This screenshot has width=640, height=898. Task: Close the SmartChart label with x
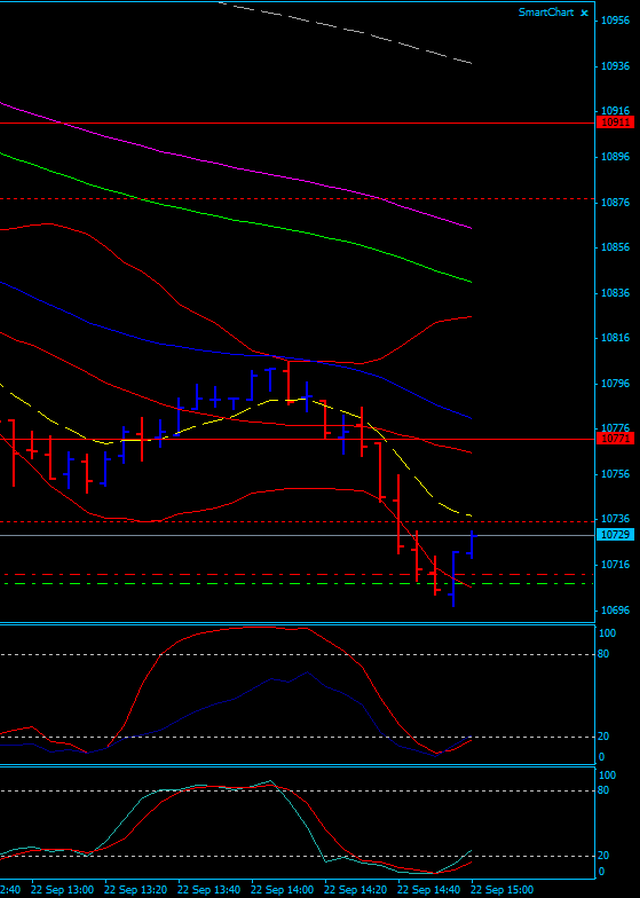[x=584, y=12]
